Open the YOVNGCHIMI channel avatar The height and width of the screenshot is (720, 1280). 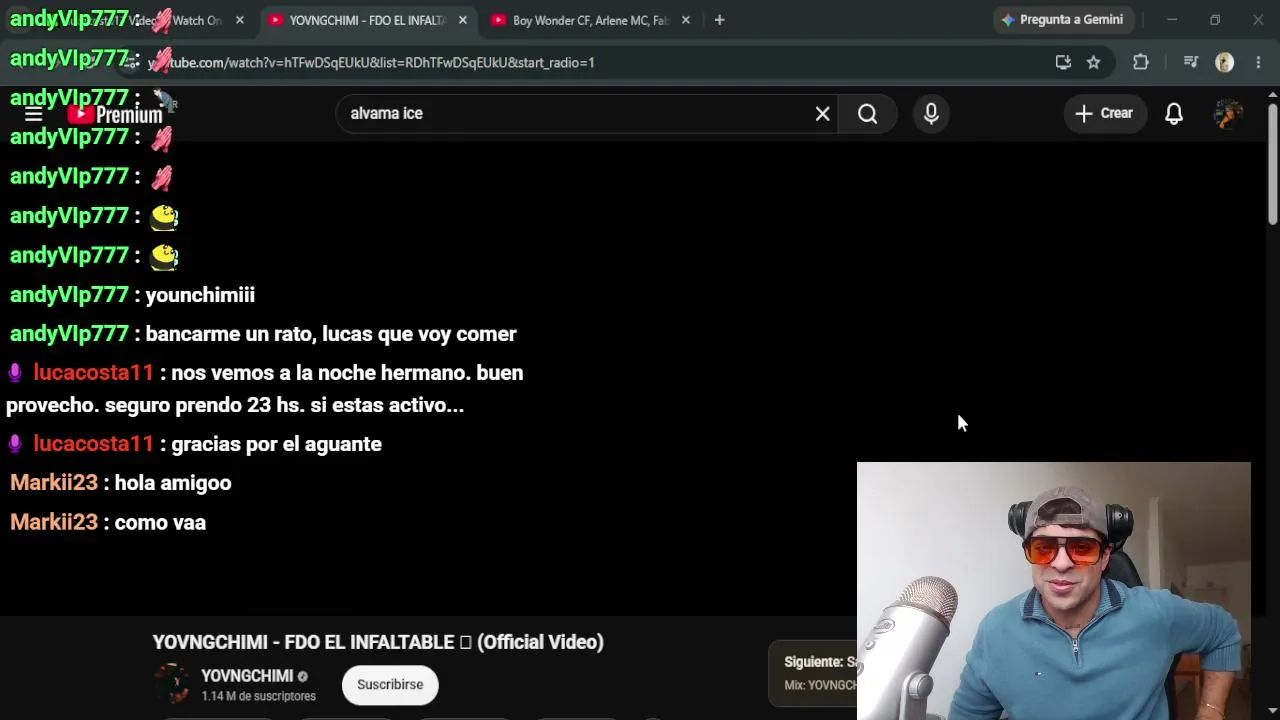[x=172, y=684]
